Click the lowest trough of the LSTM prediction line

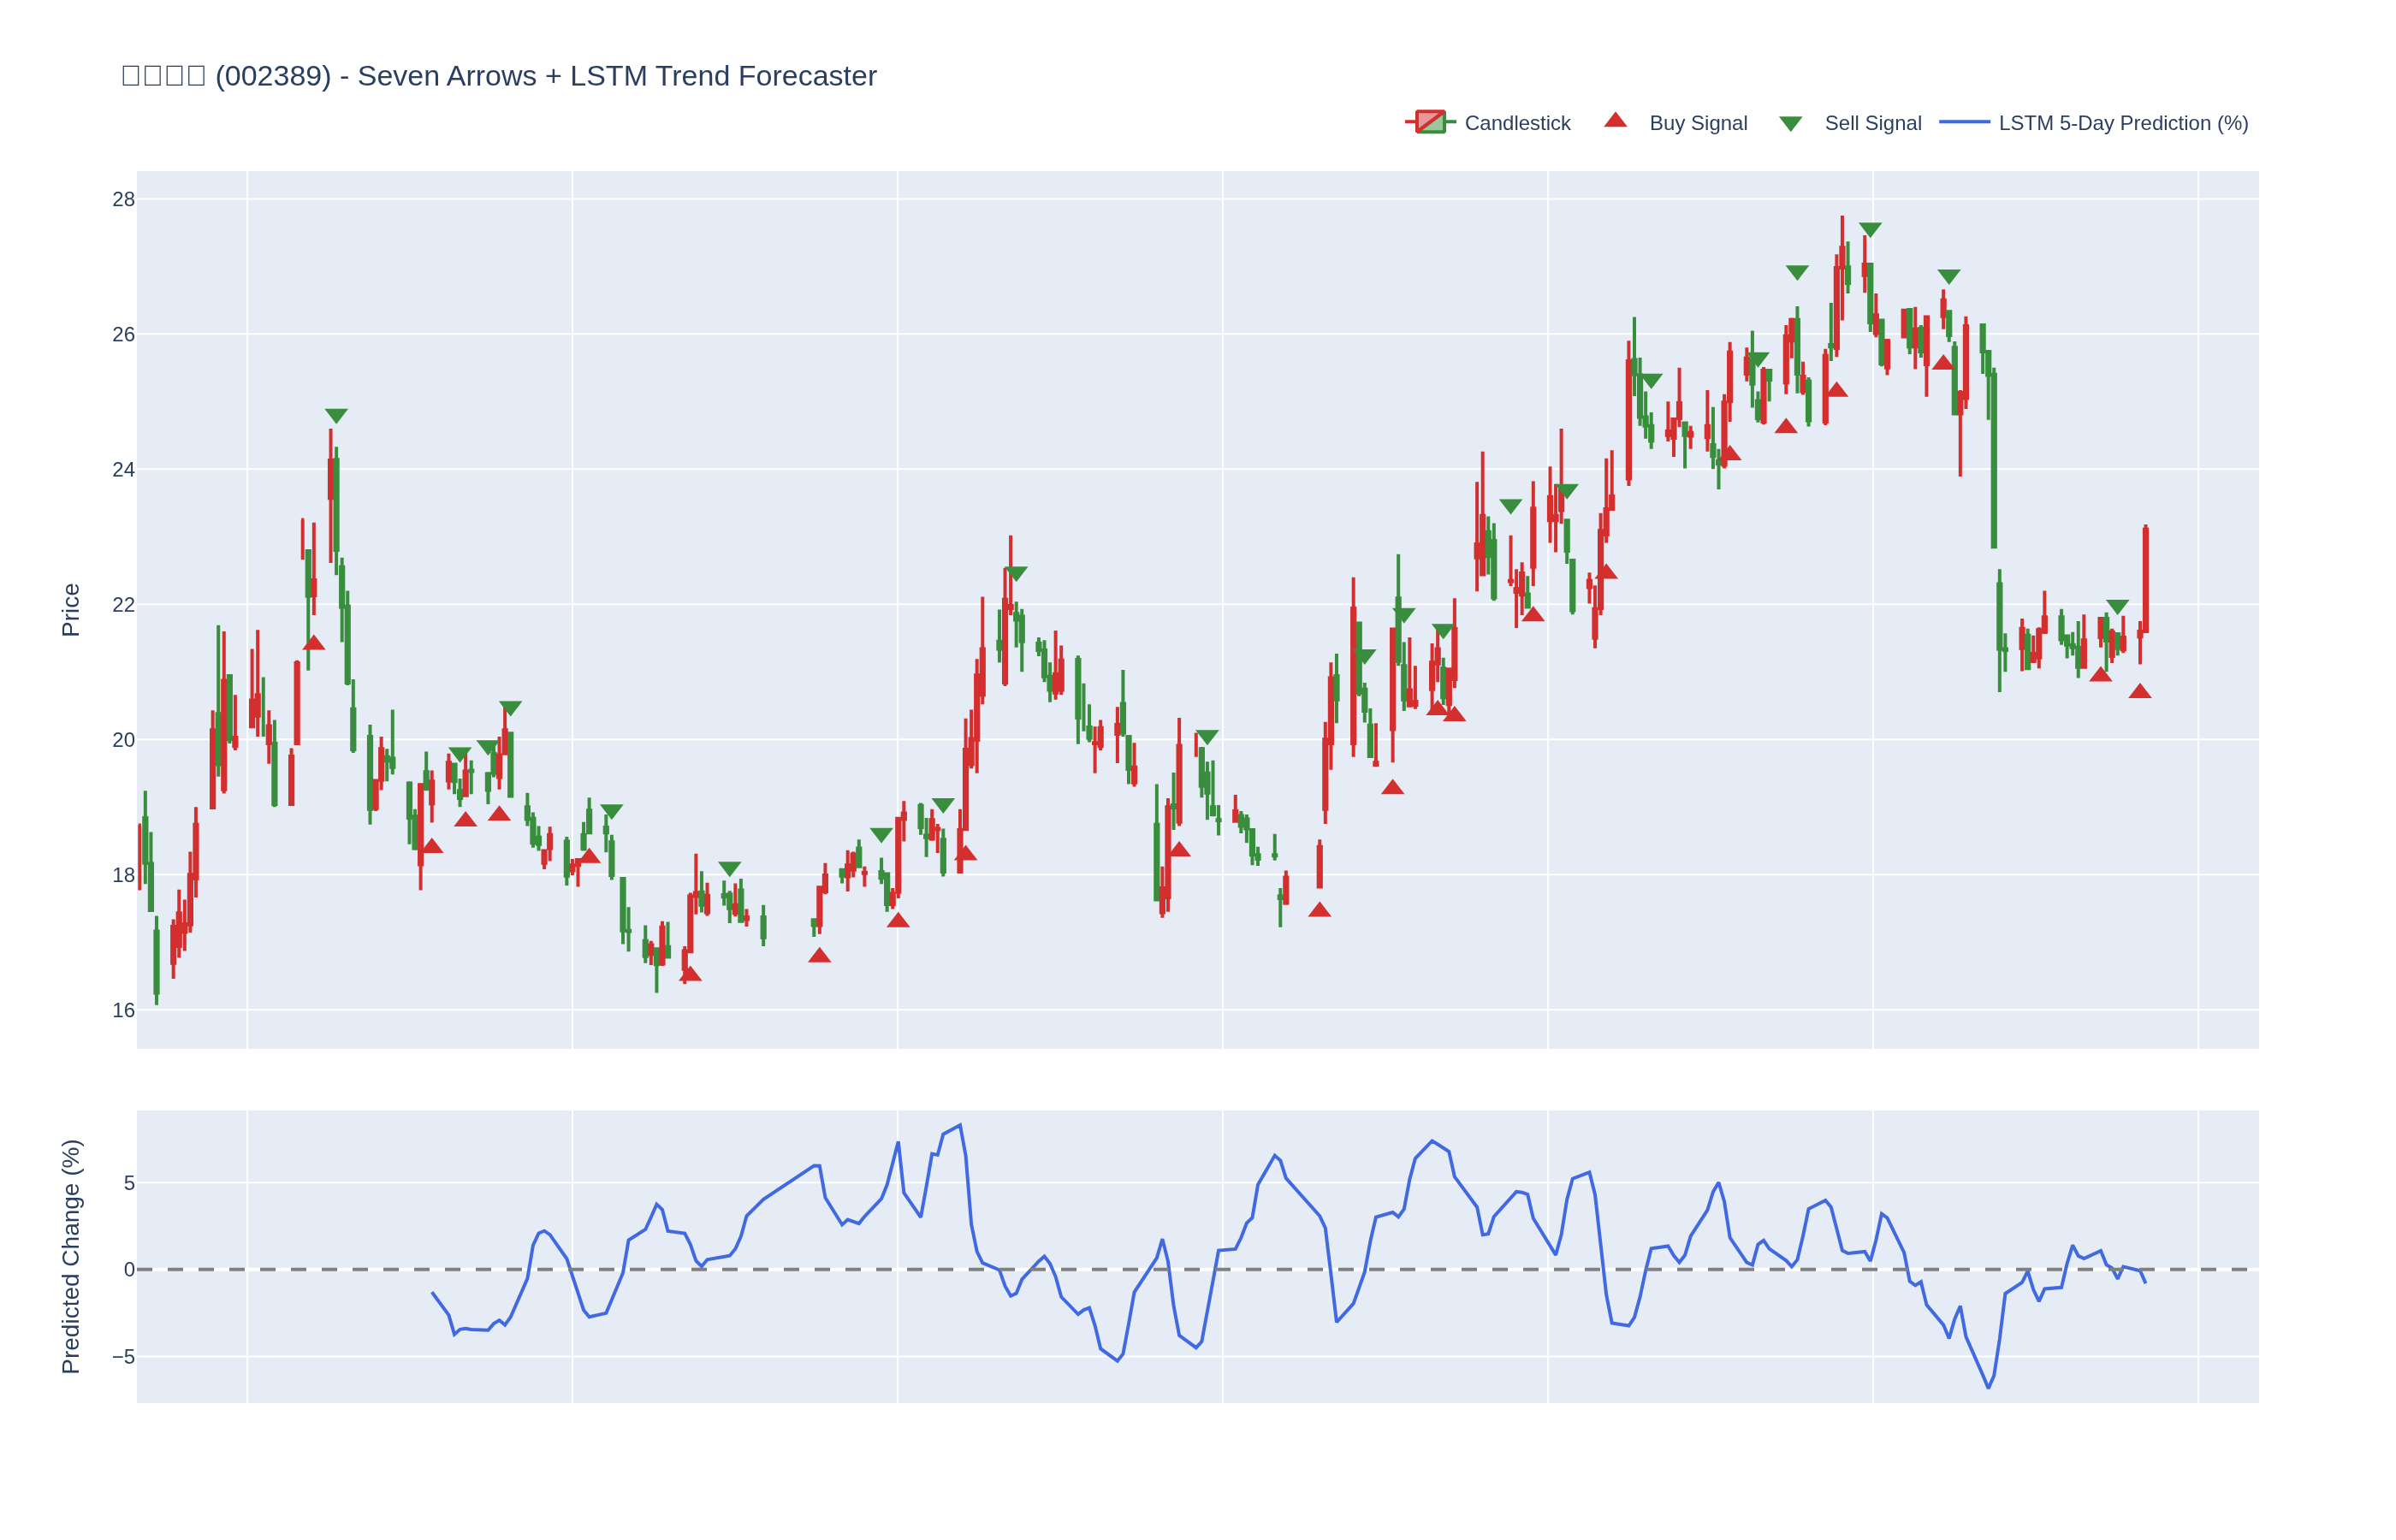pos(1988,1387)
